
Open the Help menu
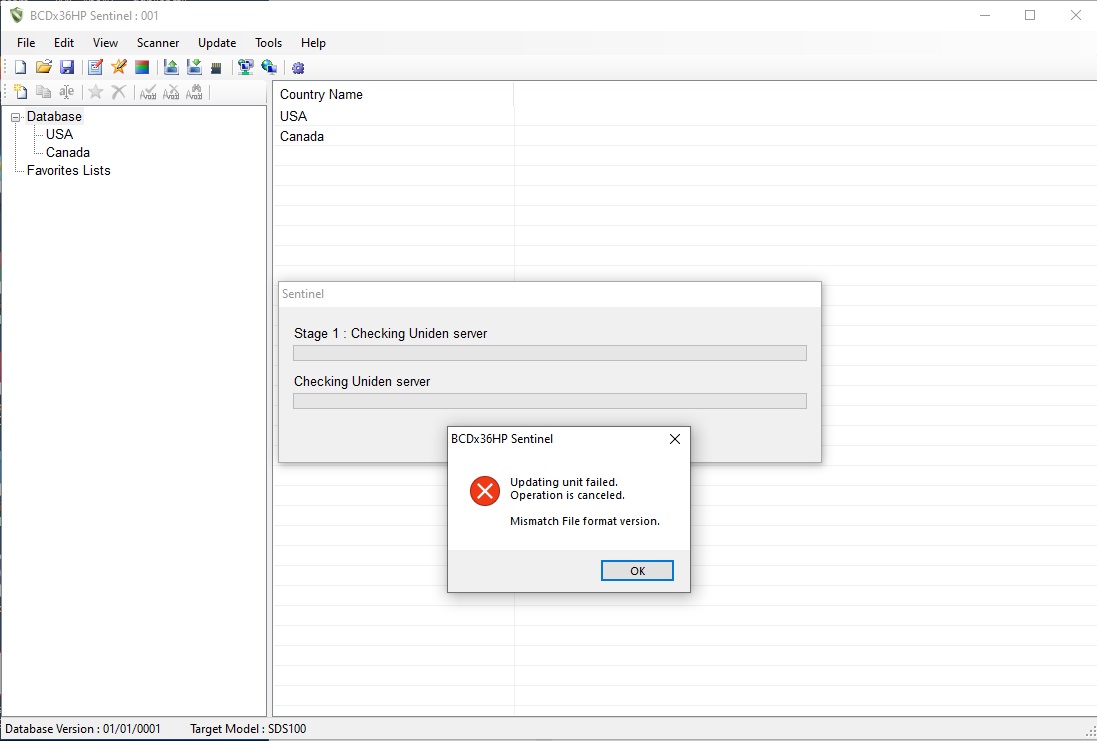(x=313, y=43)
